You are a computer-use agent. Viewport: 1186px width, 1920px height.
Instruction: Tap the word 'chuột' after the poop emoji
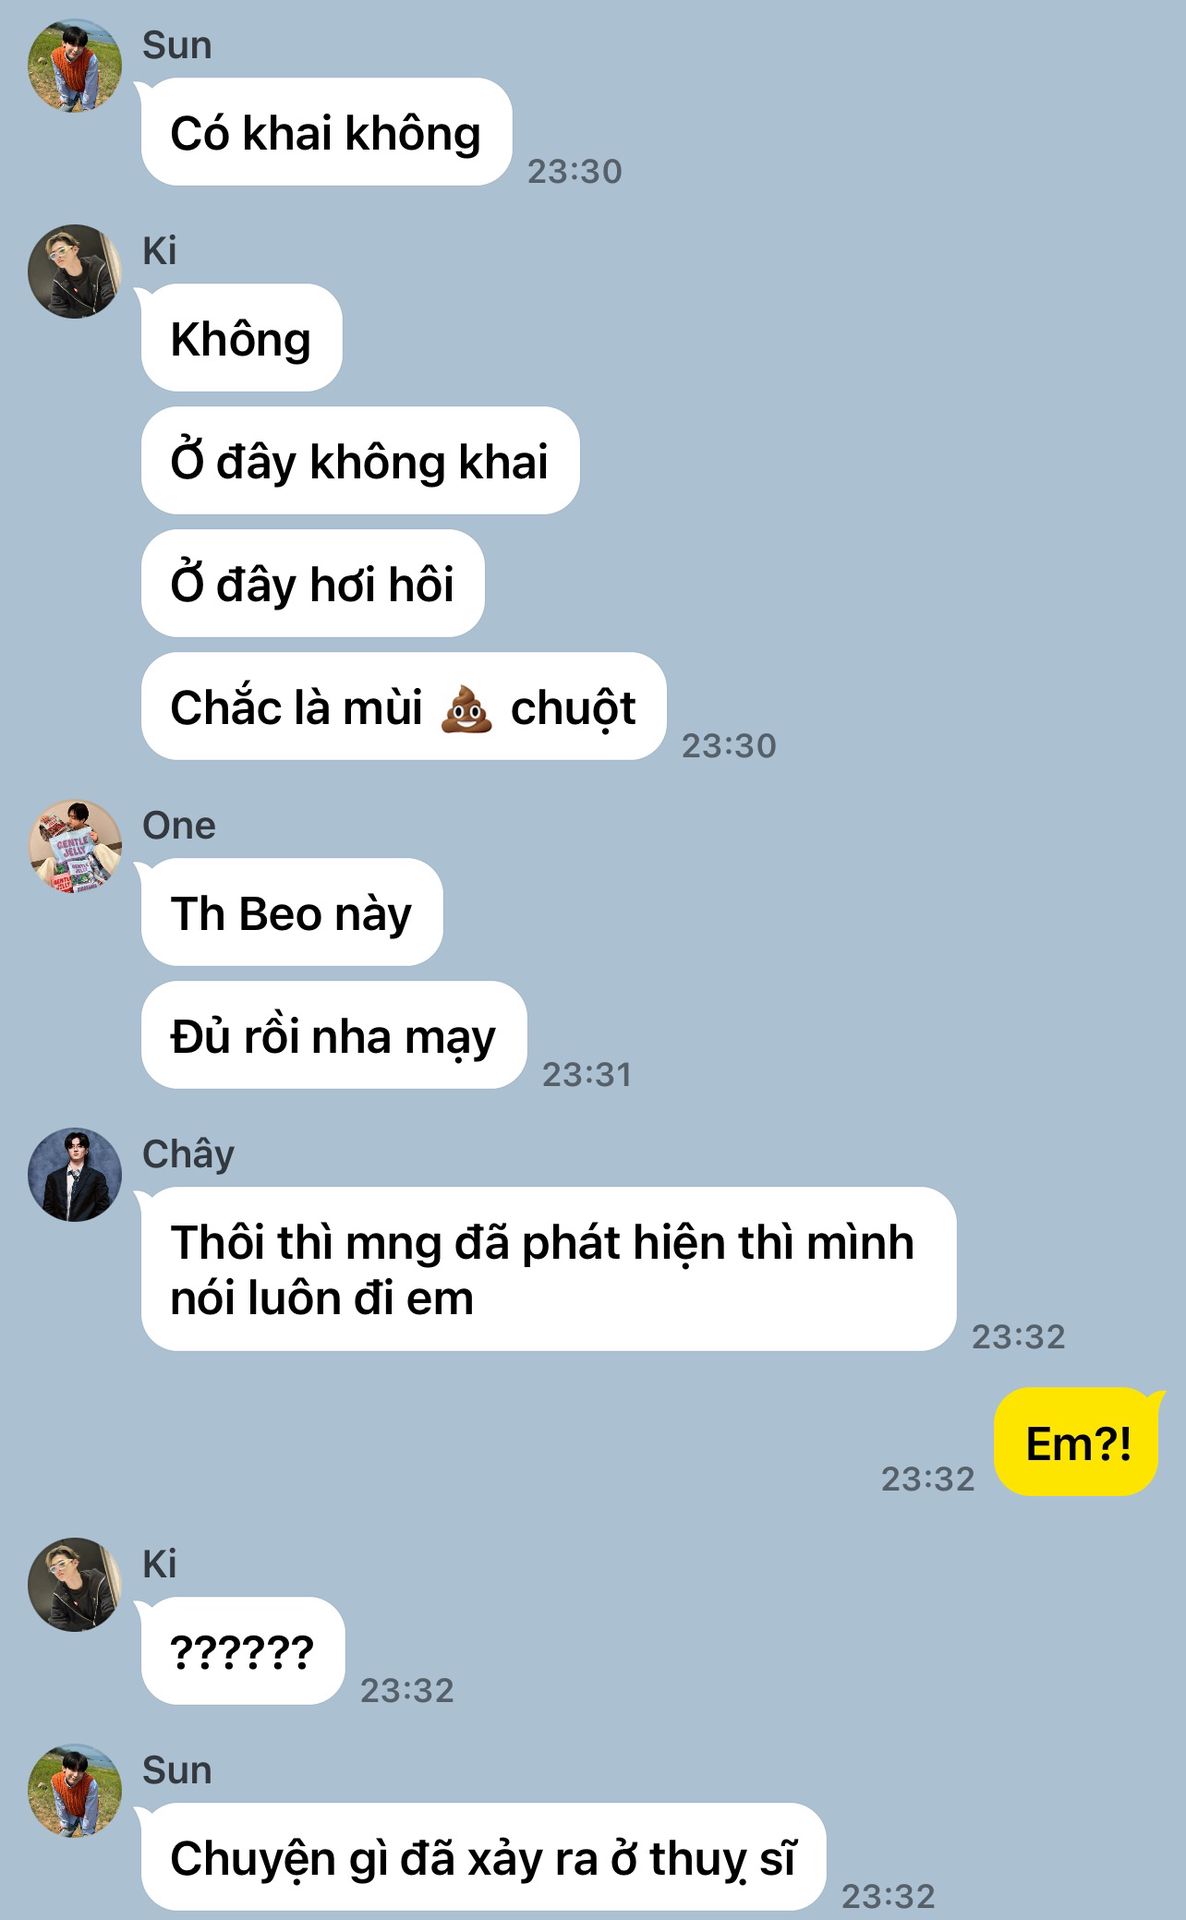click(573, 709)
